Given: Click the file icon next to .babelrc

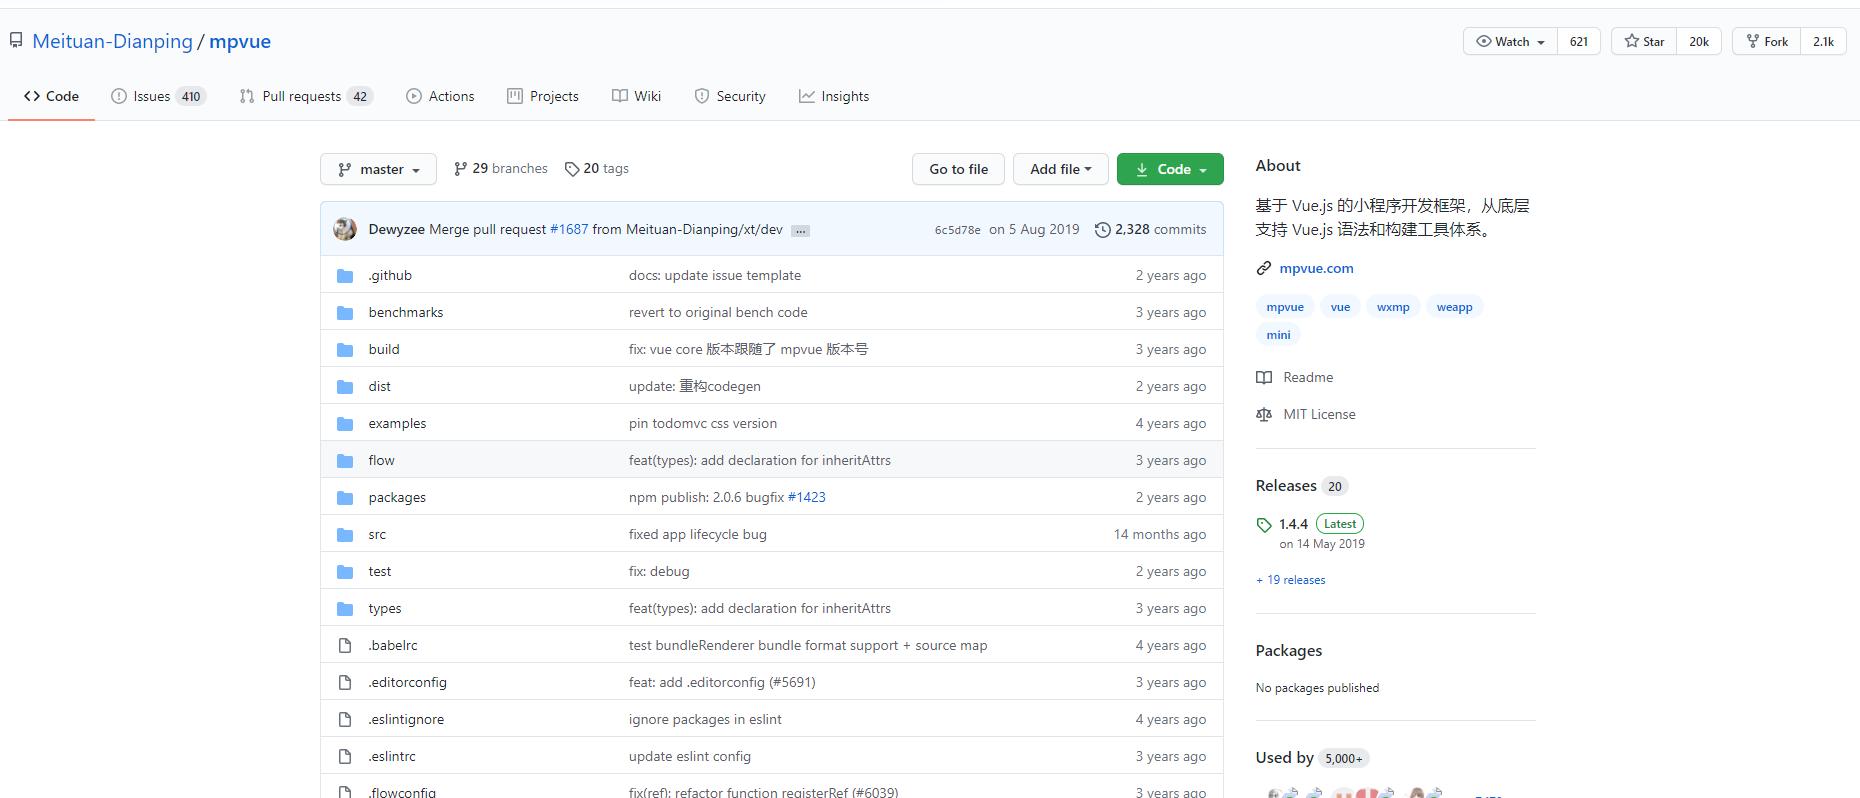Looking at the screenshot, I should tap(345, 646).
